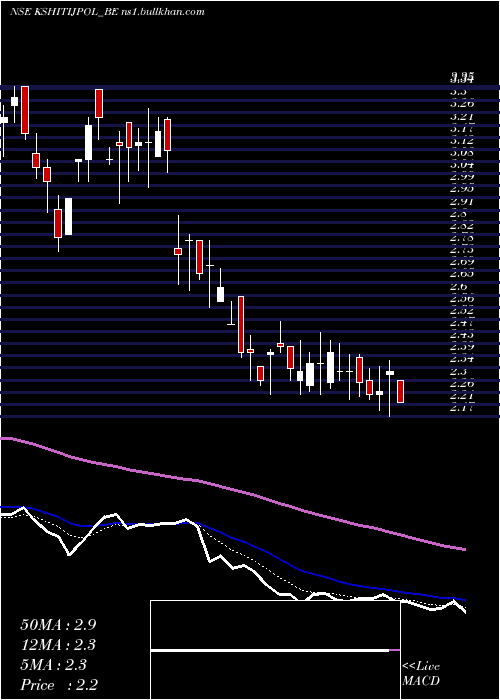This screenshot has height=700, width=500.
Task: Click the 2.17 price axis label
Action: (x=462, y=407)
